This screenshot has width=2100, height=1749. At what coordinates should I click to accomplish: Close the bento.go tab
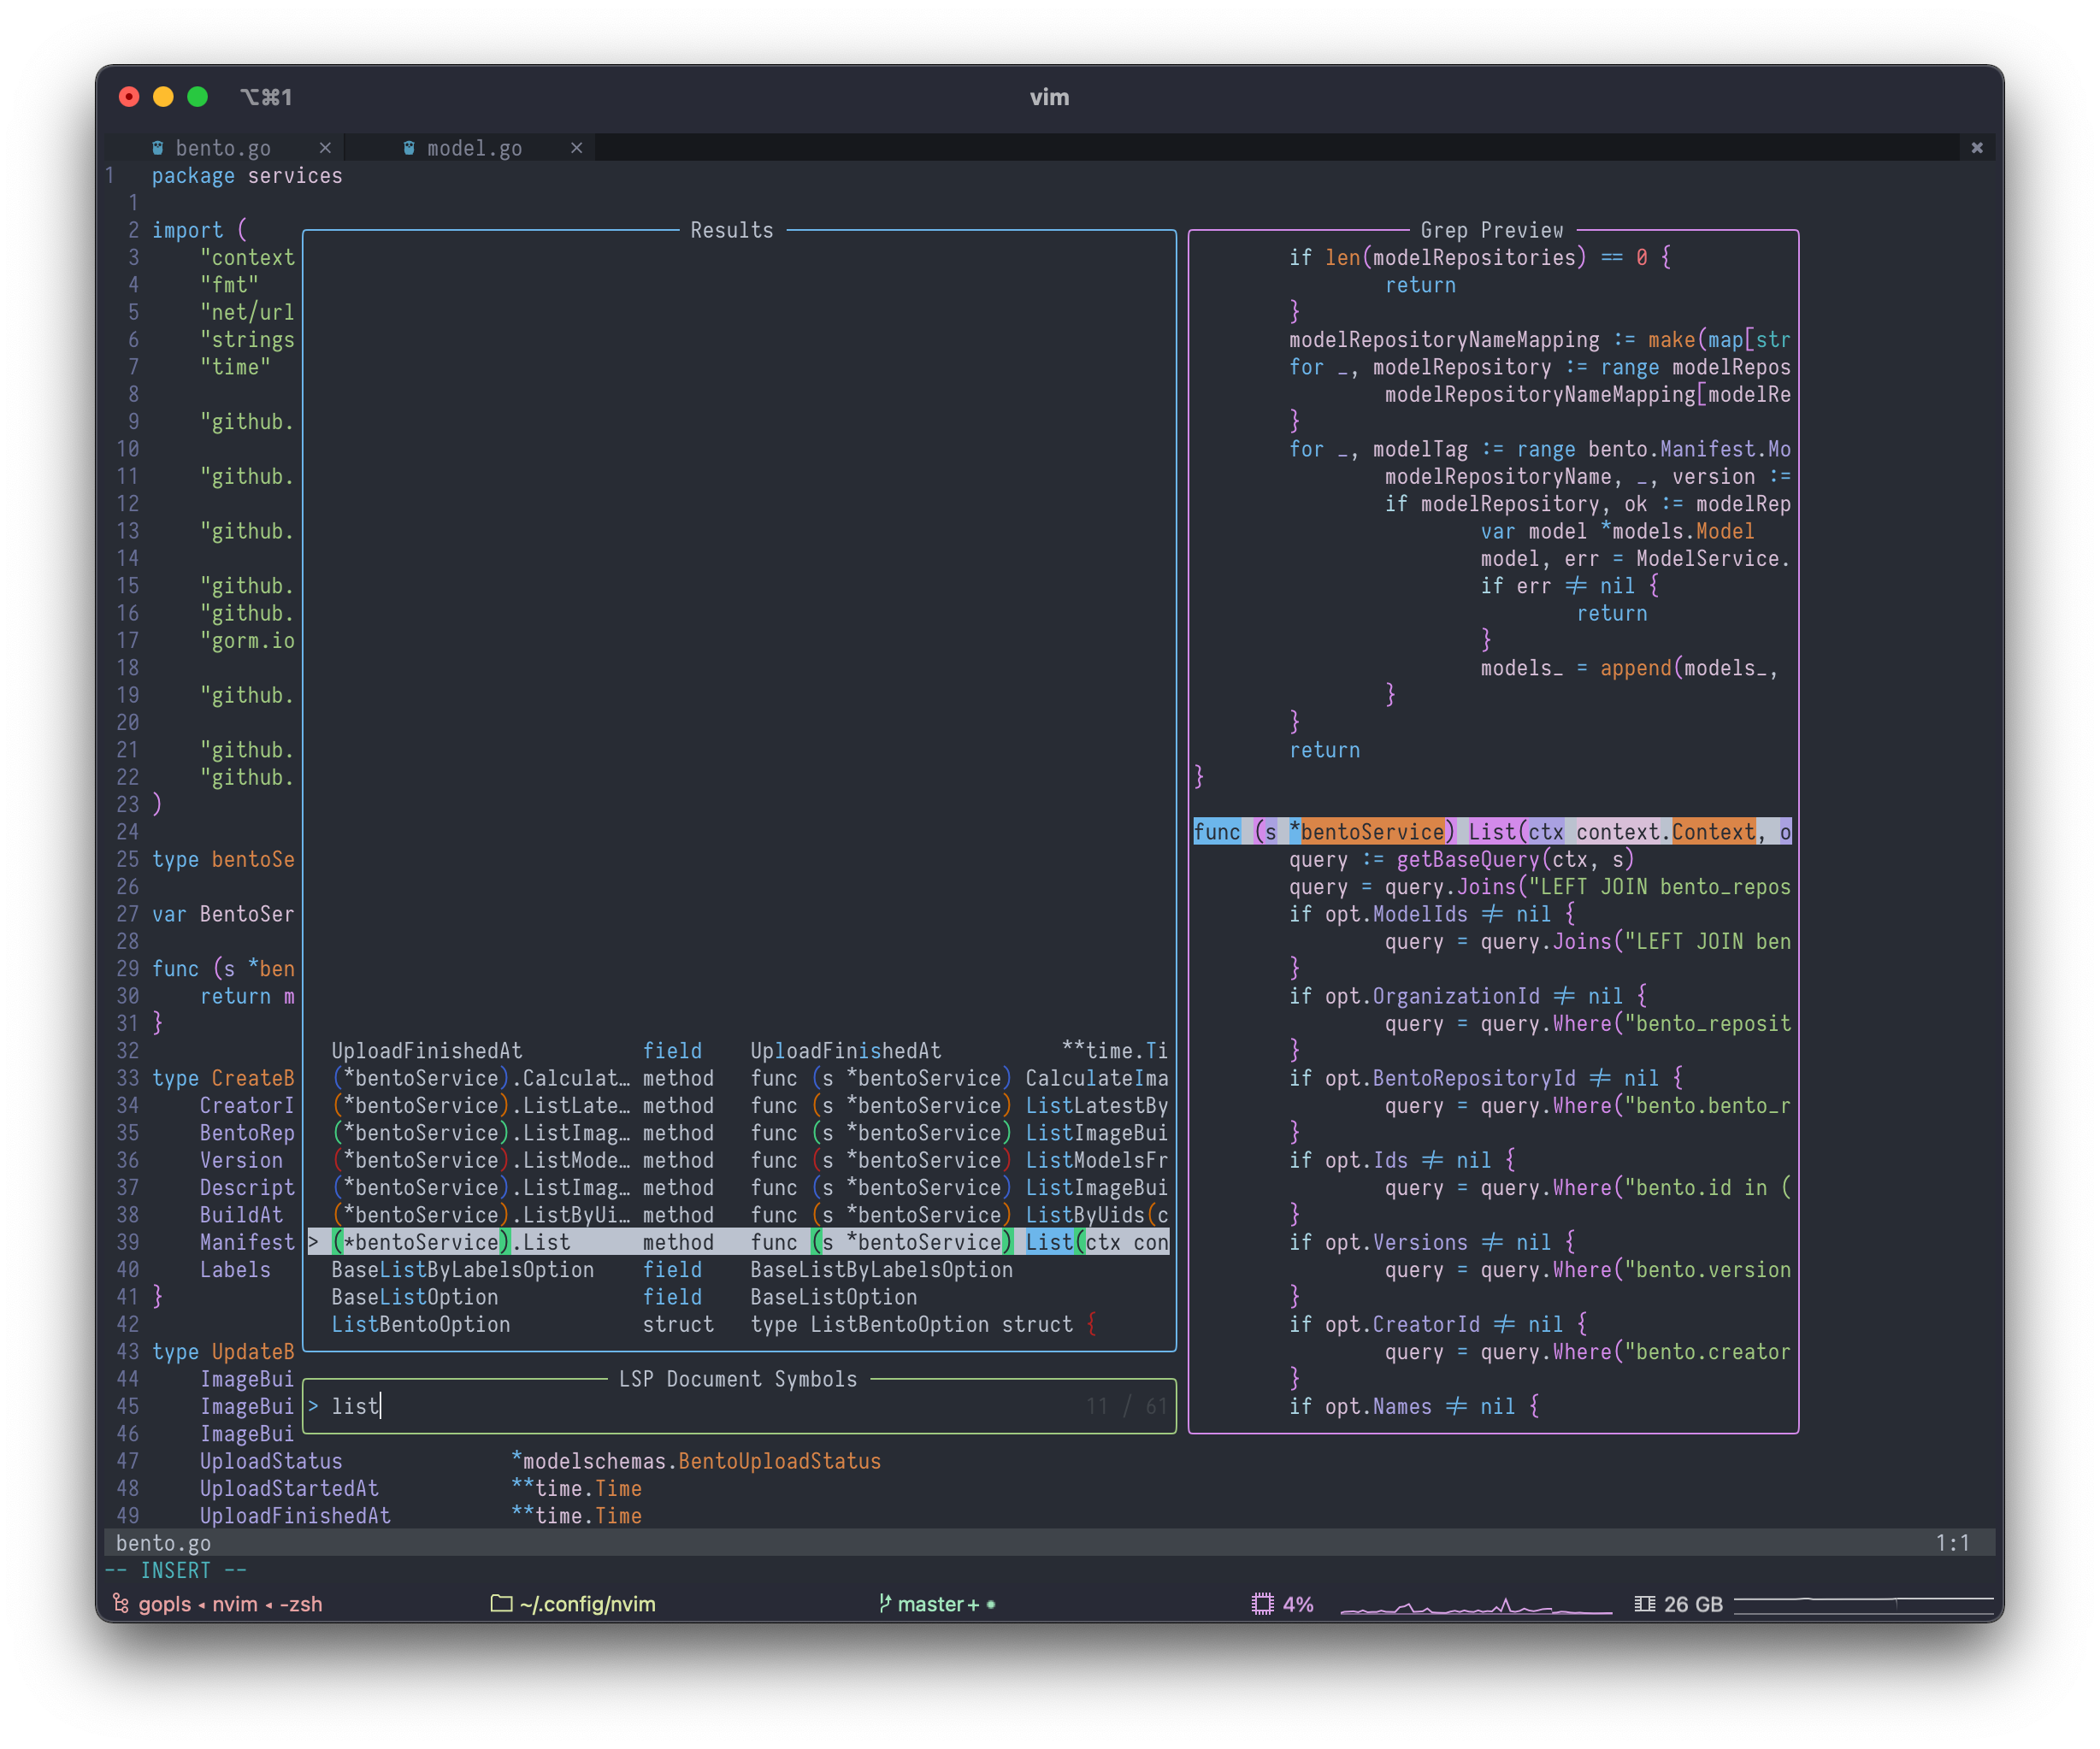pos(325,148)
